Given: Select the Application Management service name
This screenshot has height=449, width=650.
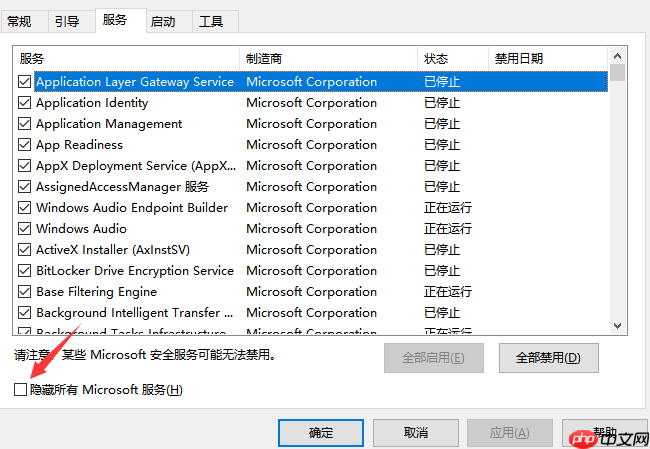Looking at the screenshot, I should point(109,124).
